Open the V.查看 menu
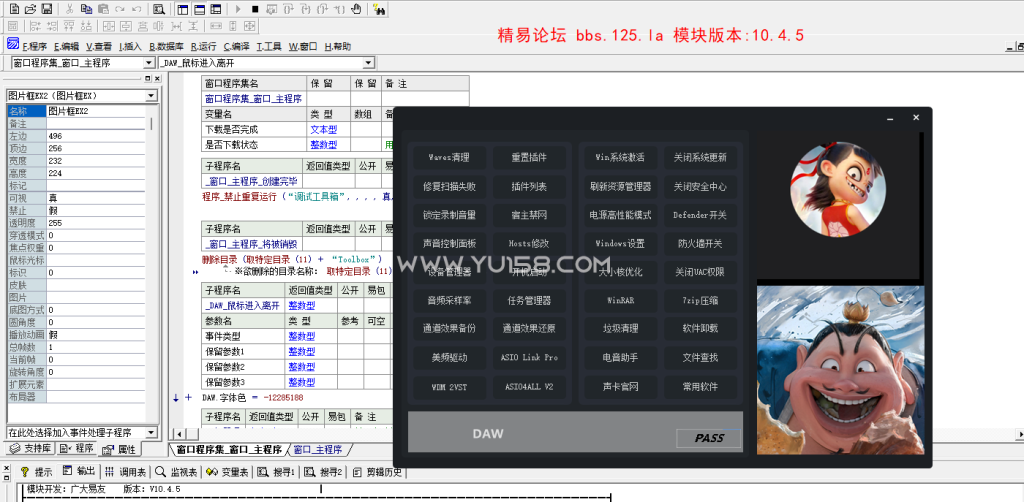The height and width of the screenshot is (502, 1024). pyautogui.click(x=99, y=46)
